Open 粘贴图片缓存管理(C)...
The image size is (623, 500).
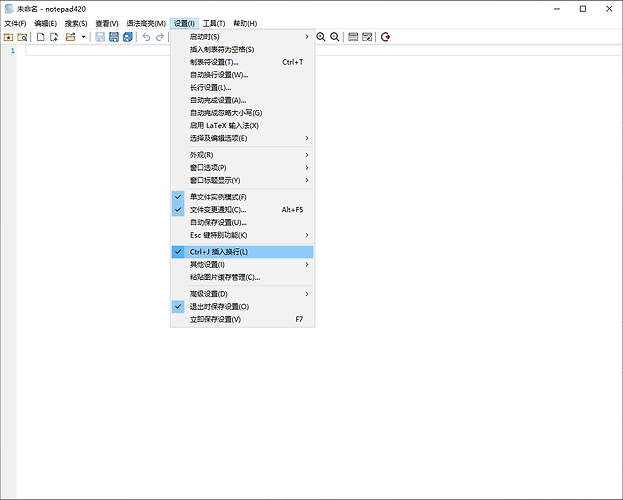click(242, 277)
